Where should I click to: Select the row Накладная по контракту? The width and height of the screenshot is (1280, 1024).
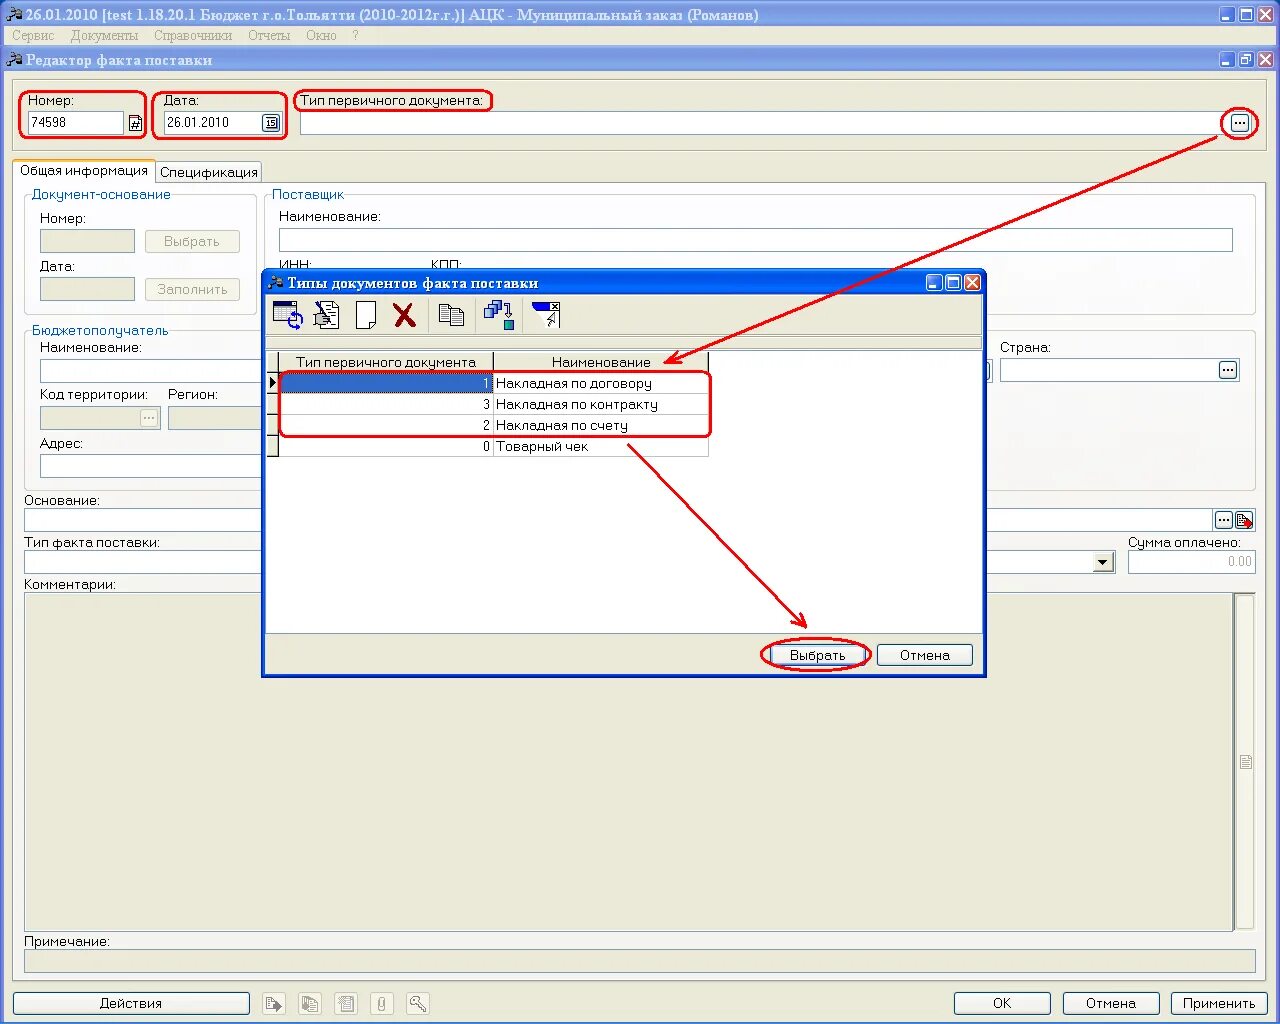494,404
